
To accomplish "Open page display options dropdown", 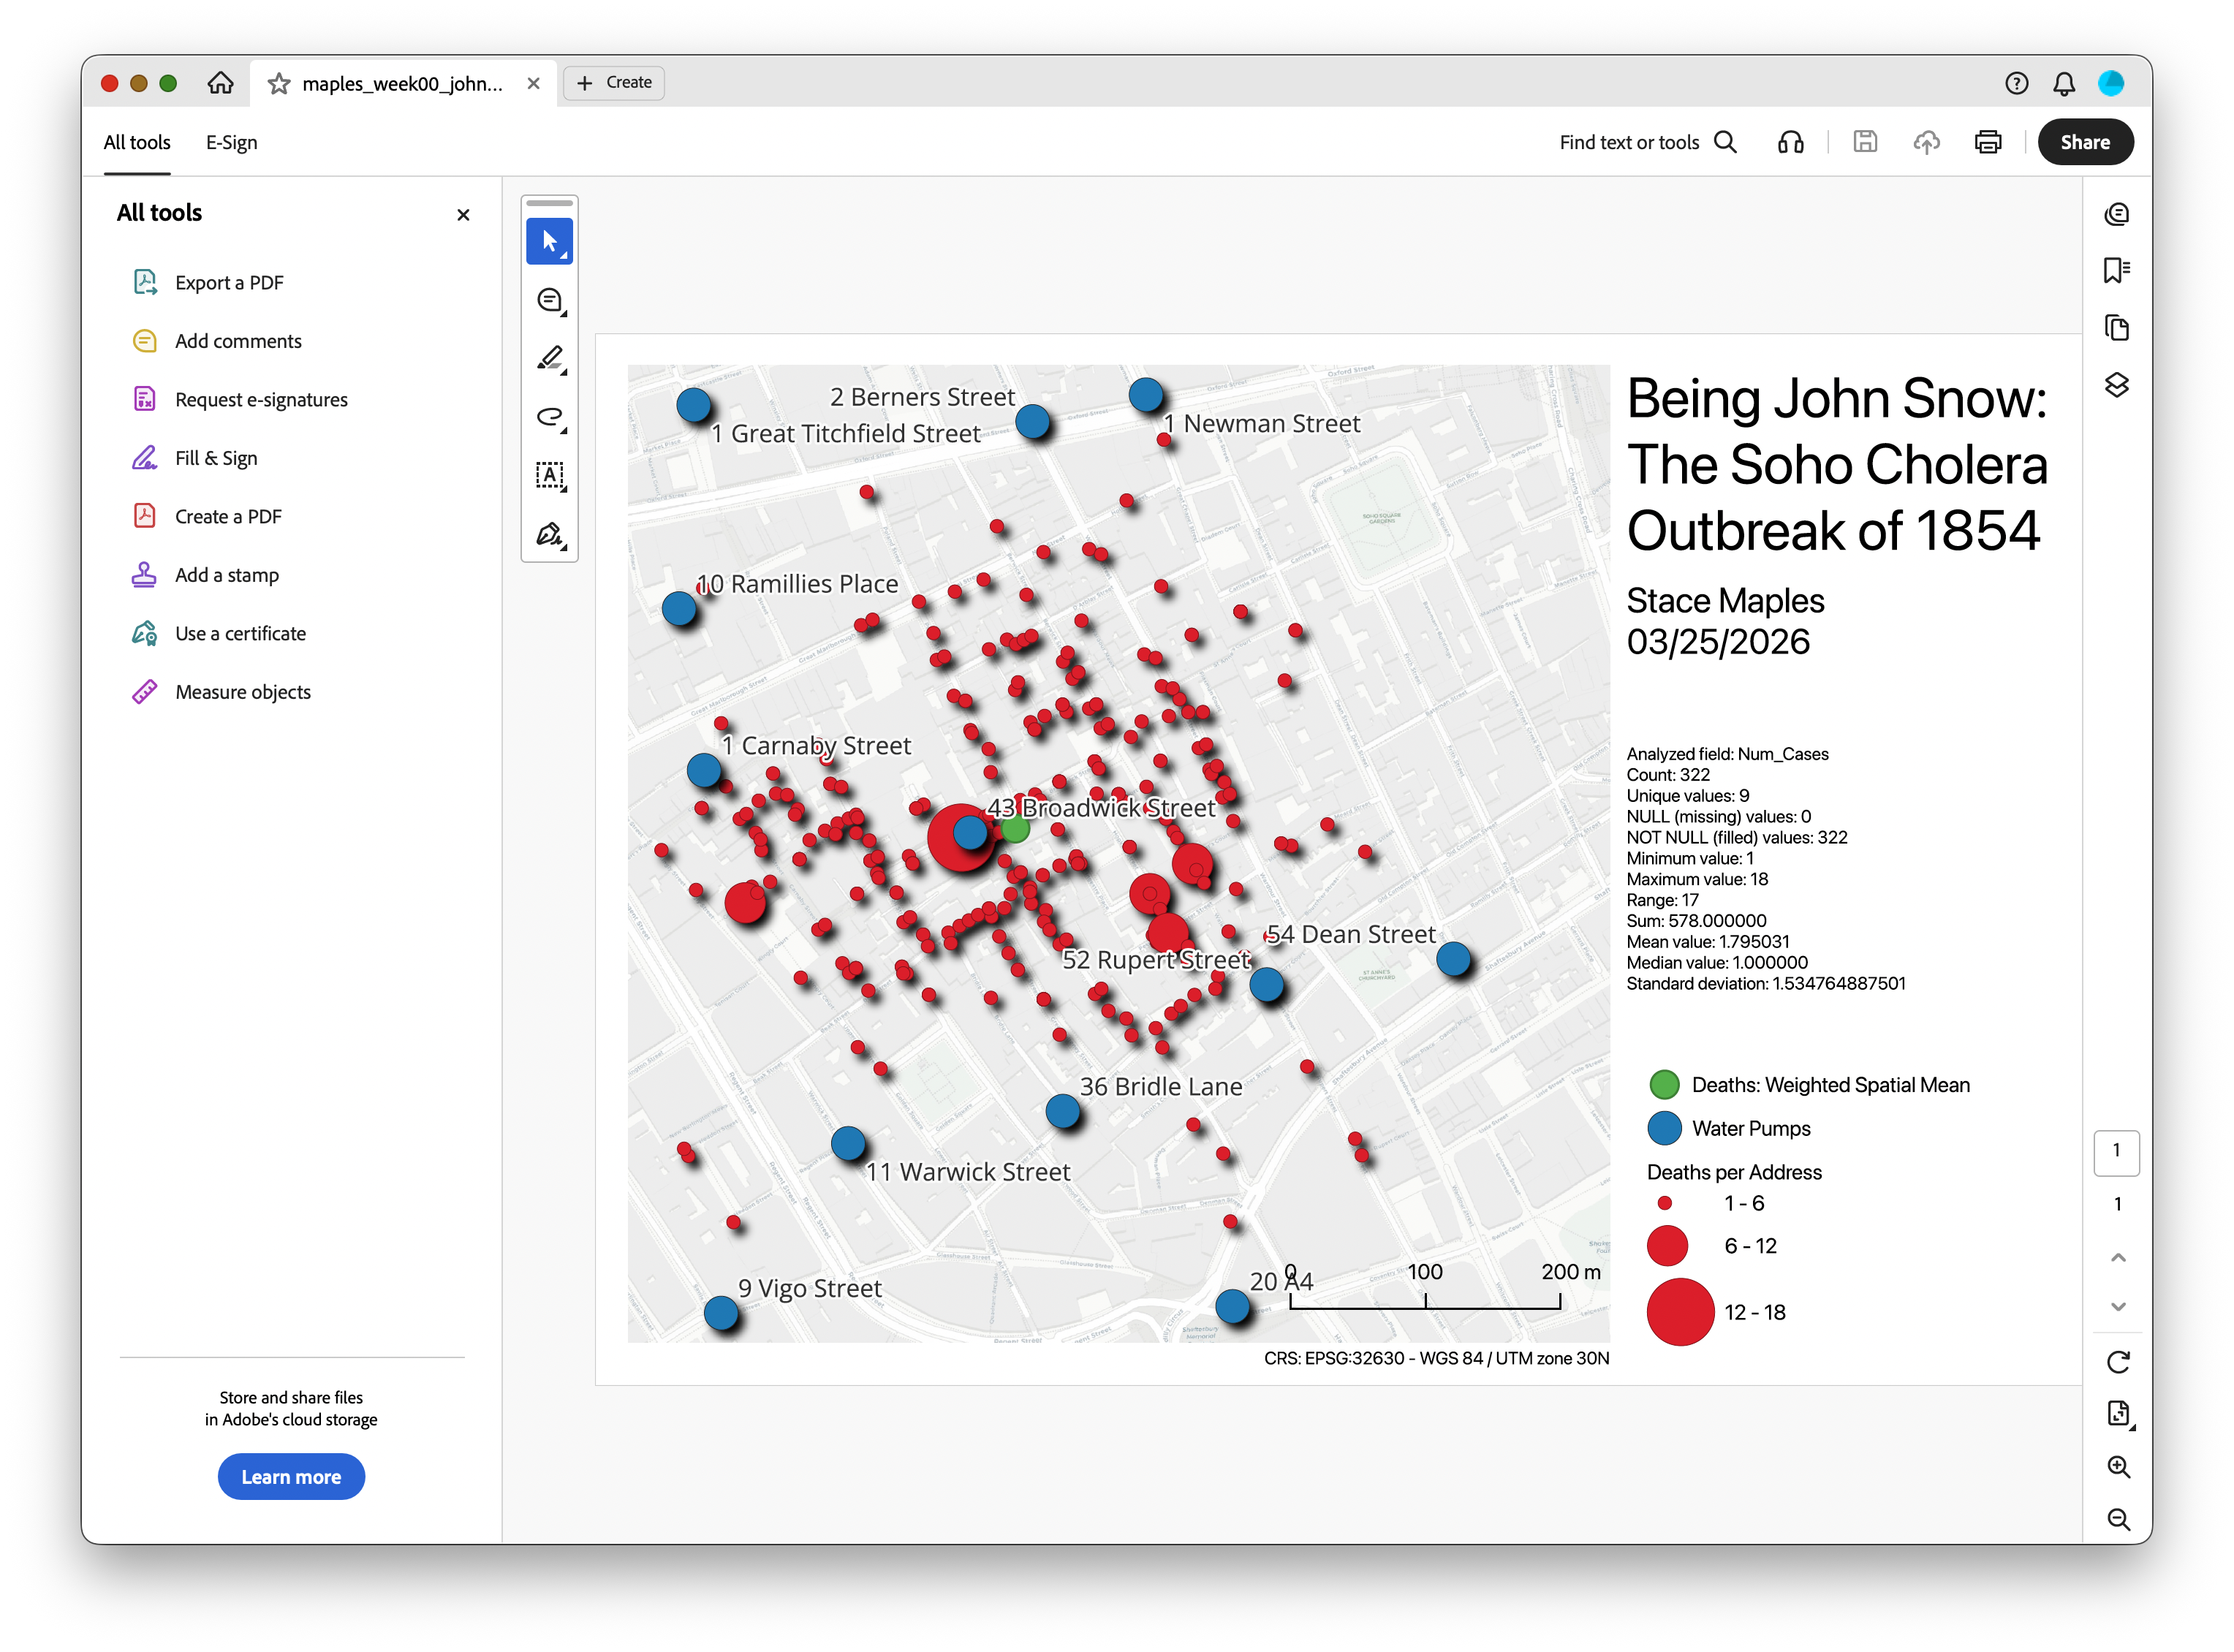I will [2117, 1414].
